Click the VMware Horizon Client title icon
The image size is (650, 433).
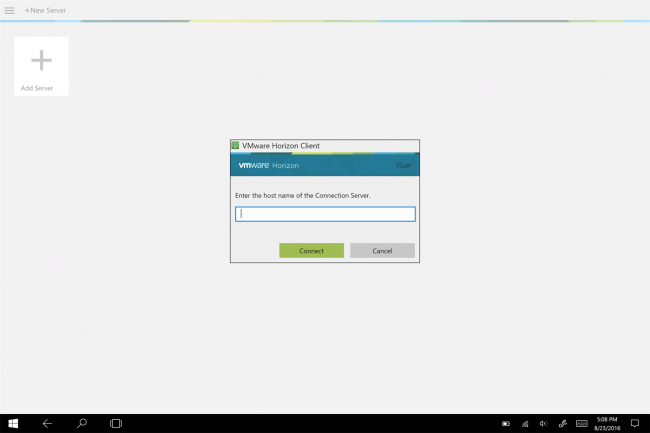click(x=235, y=145)
